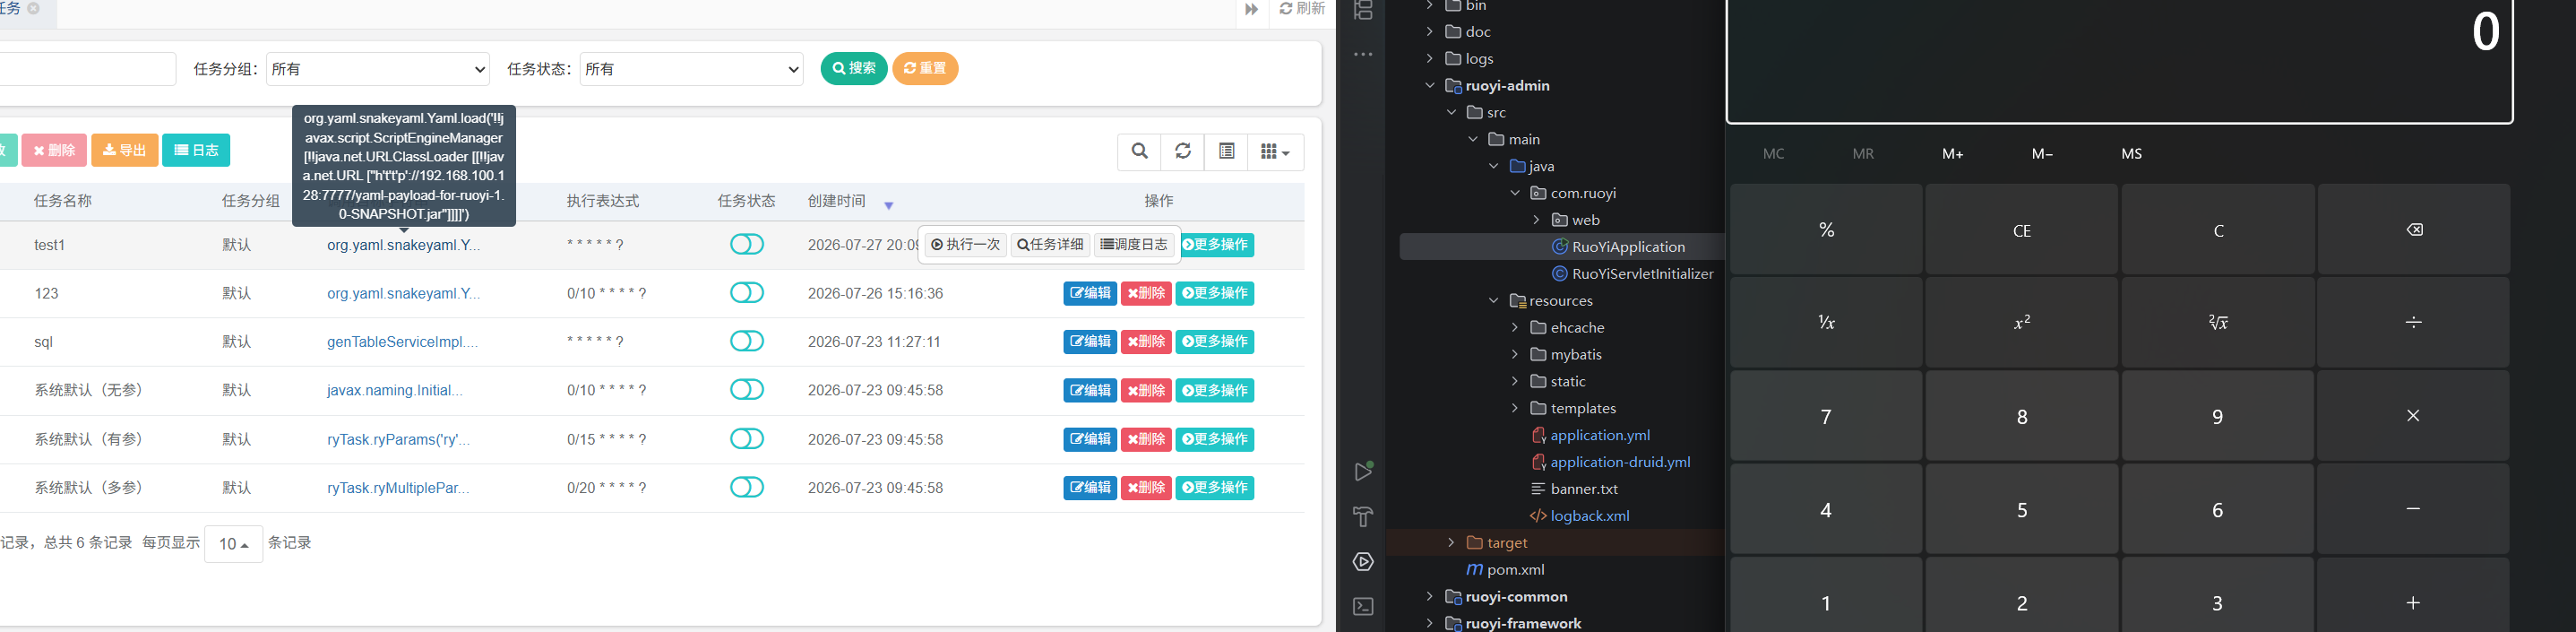
Task: Click the refresh table icon
Action: tap(1183, 151)
